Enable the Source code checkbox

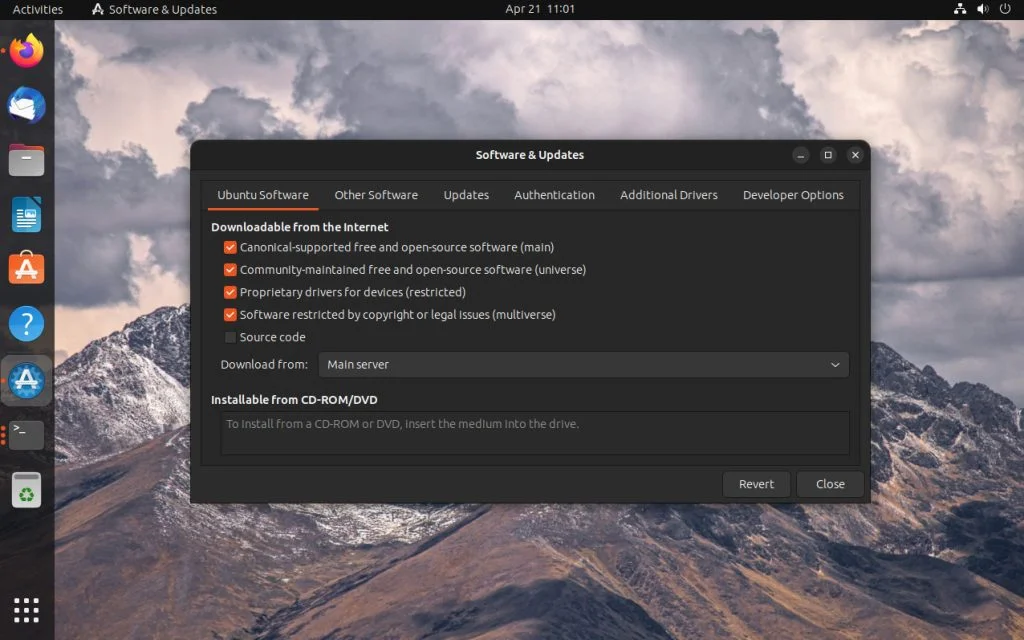click(230, 337)
